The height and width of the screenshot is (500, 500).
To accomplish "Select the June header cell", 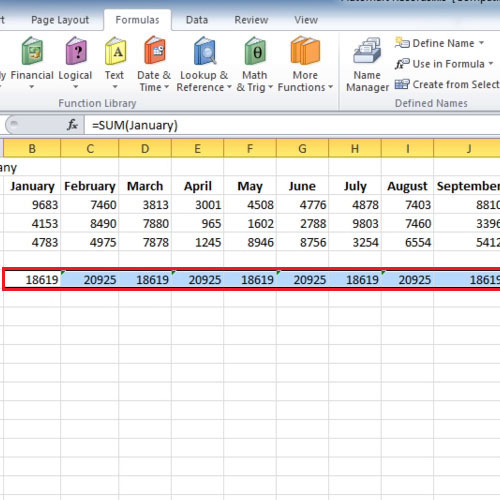I will 302,186.
